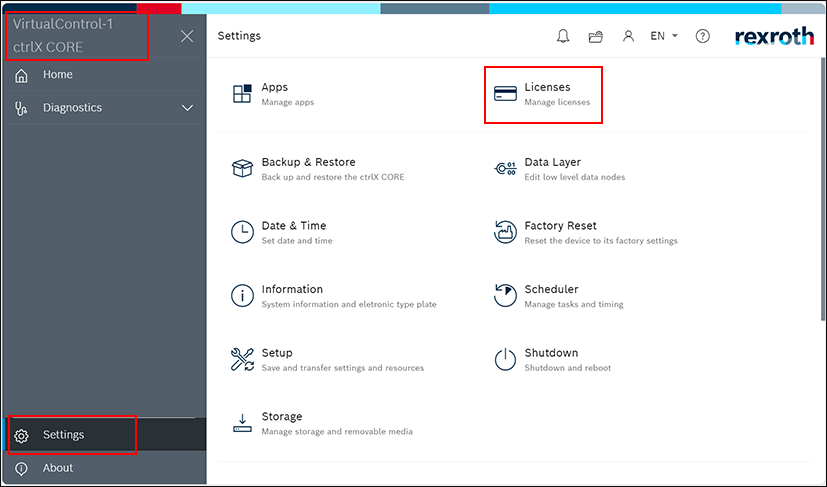Click the Setup tools icon
Viewport: 827px width, 487px height.
point(242,359)
